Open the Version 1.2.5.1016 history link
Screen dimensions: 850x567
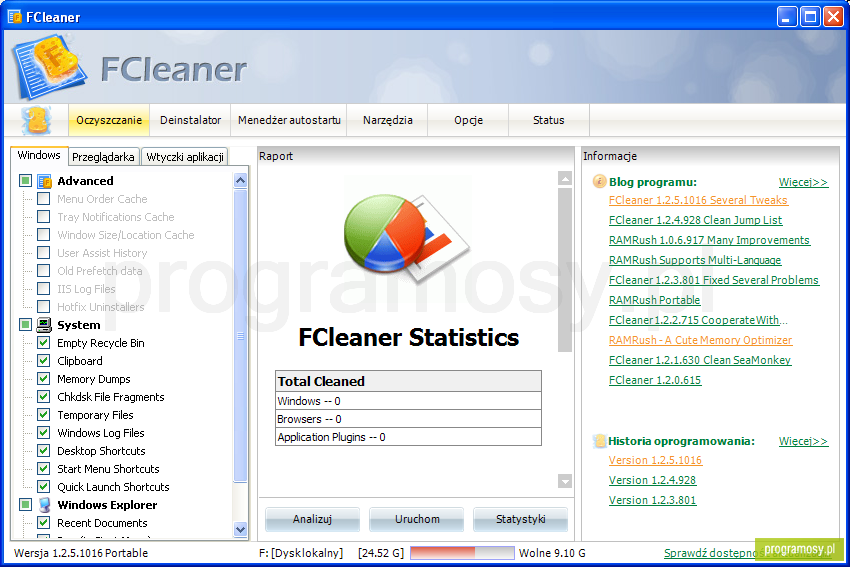[x=655, y=460]
